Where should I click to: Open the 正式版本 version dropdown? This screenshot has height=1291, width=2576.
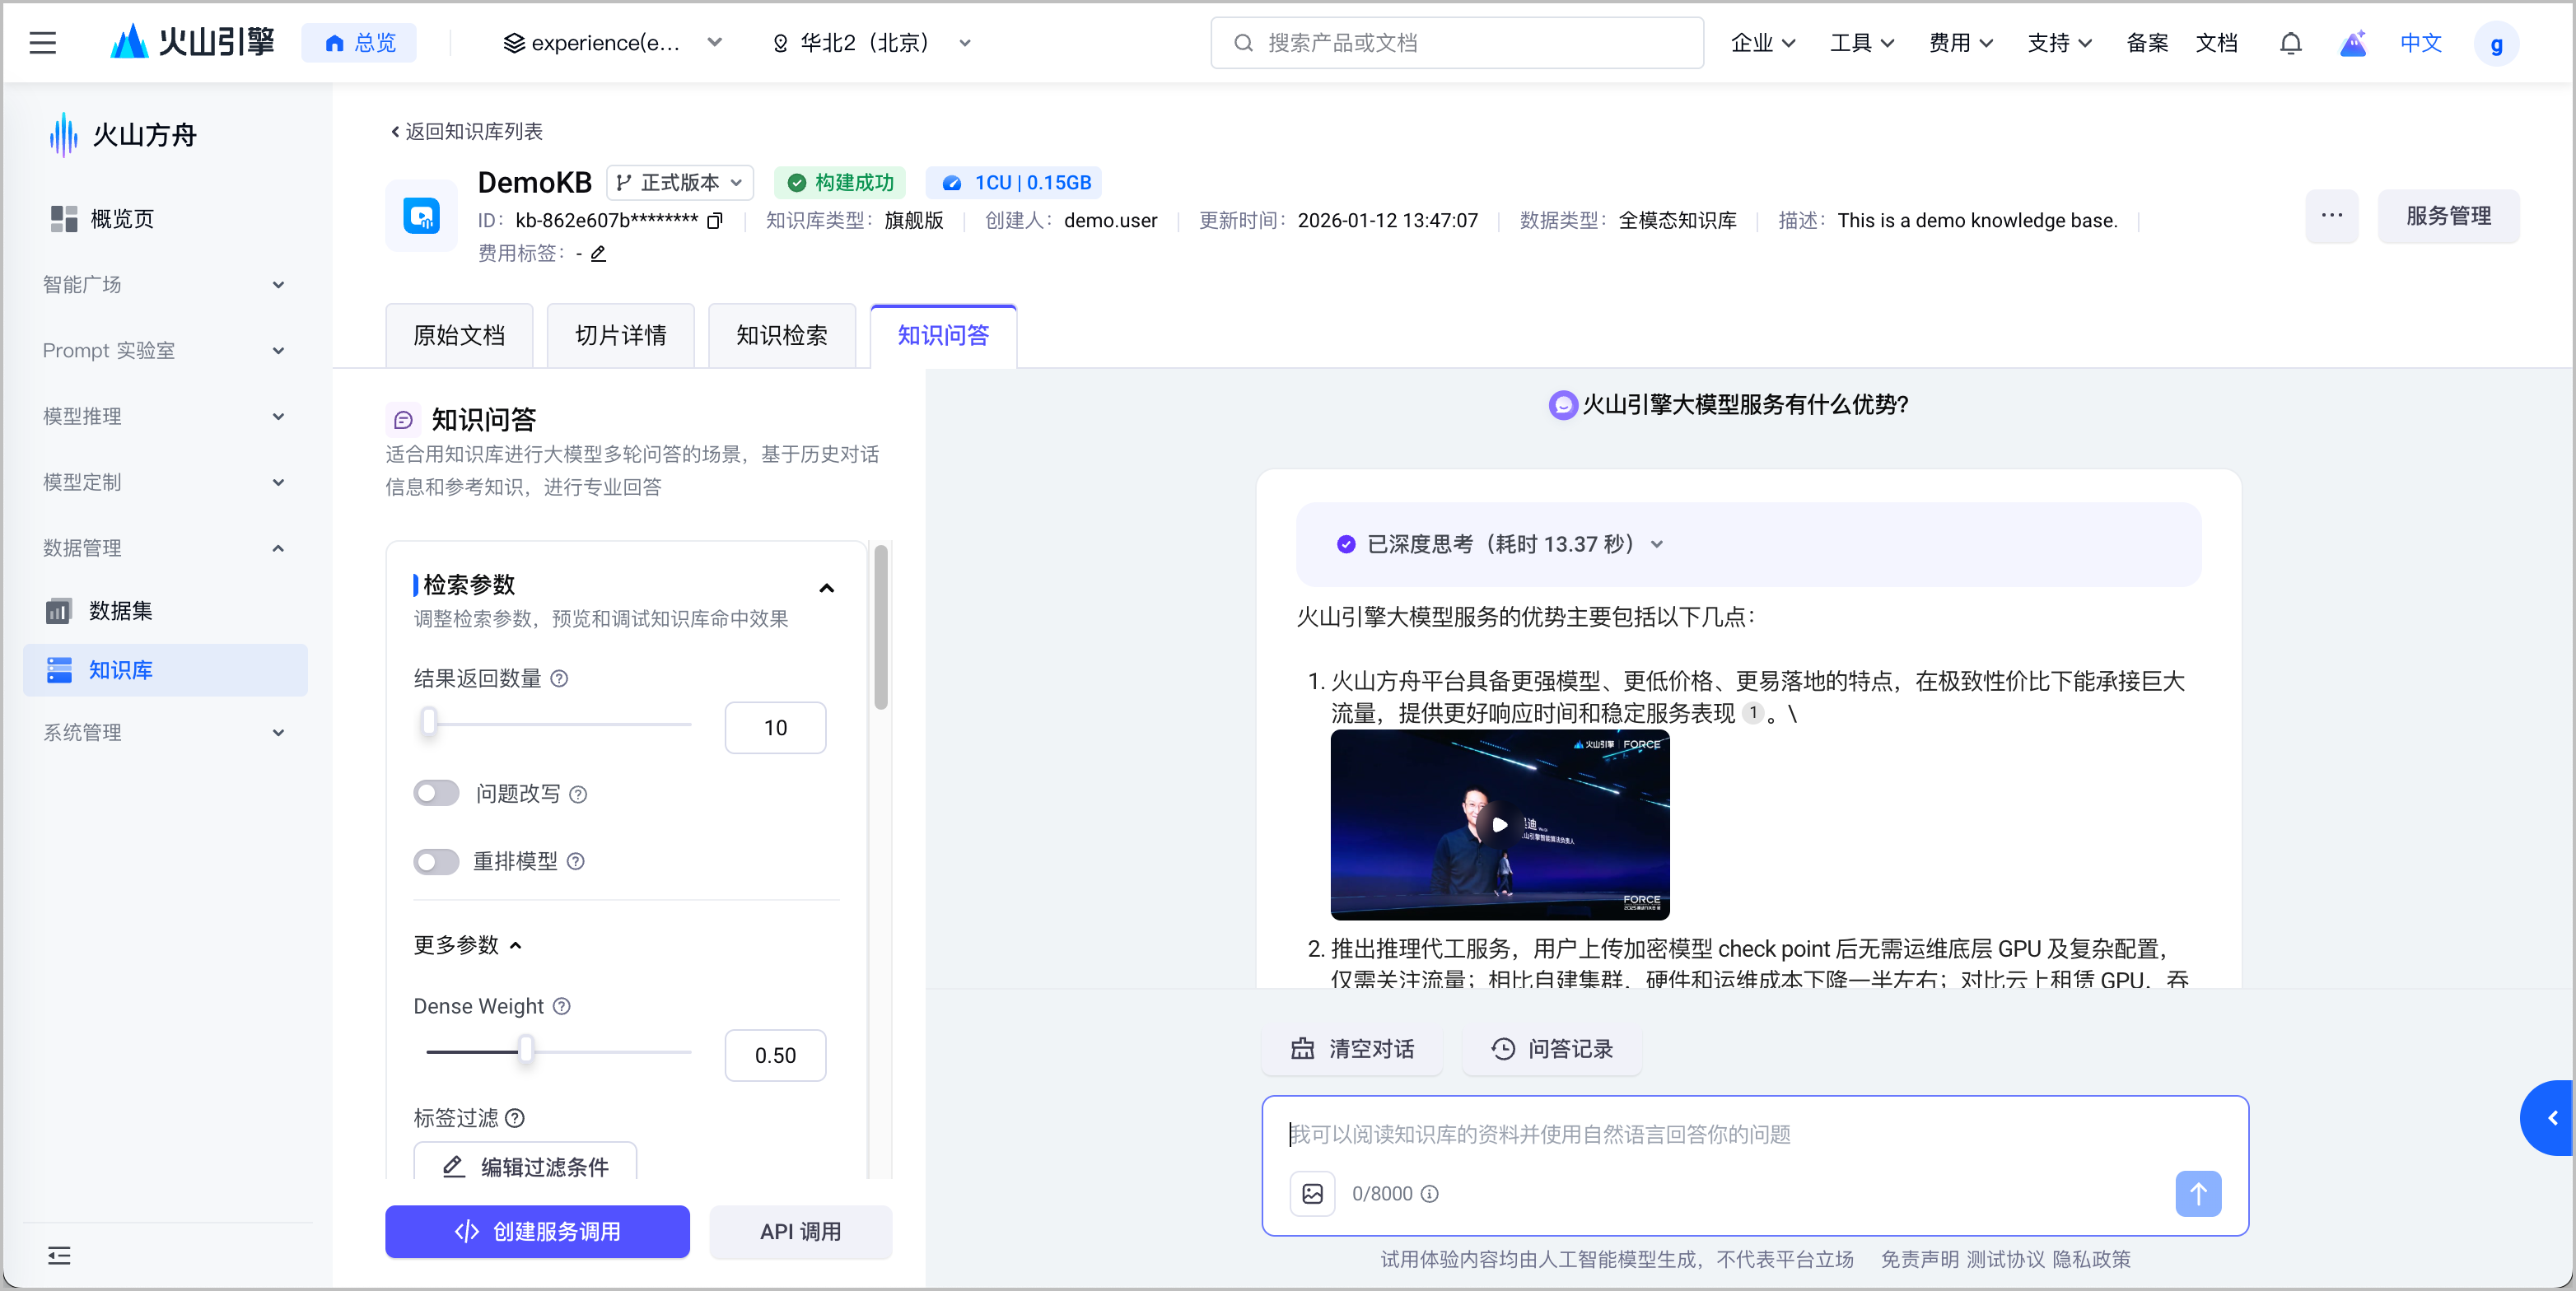680,182
